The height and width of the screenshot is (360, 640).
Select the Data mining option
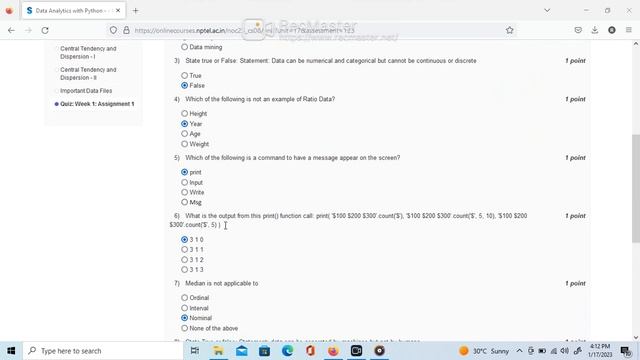[184, 47]
